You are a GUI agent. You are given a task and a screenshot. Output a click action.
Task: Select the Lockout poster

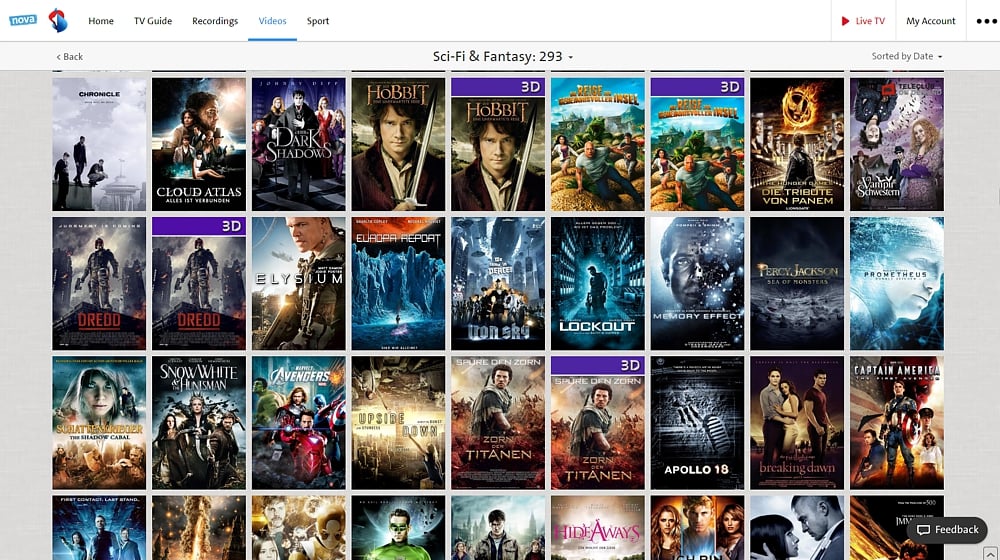click(x=598, y=283)
